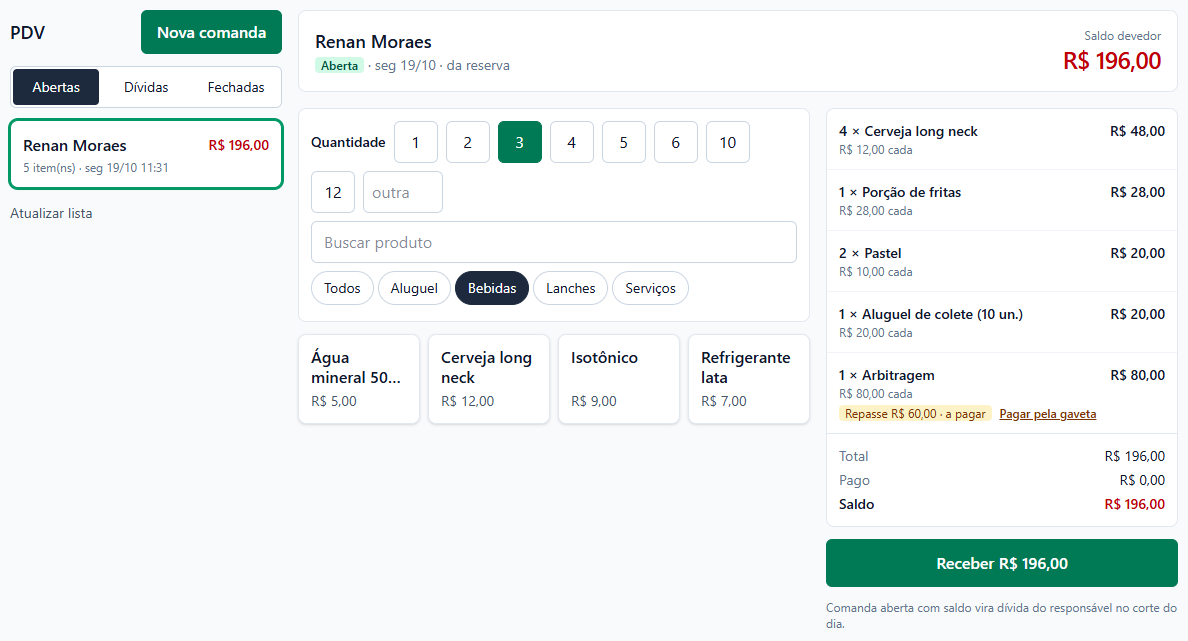Choose quantity 4
The height and width of the screenshot is (641, 1188).
point(571,142)
